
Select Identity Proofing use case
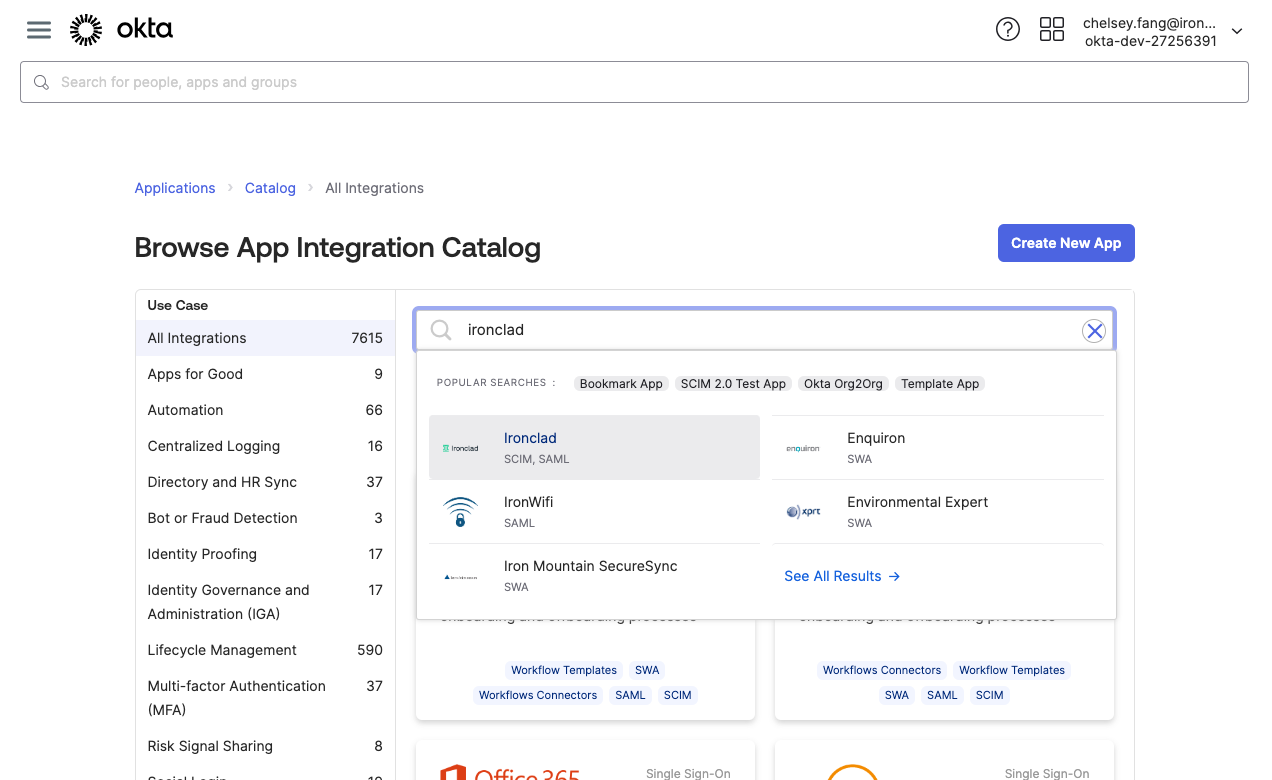(x=265, y=554)
